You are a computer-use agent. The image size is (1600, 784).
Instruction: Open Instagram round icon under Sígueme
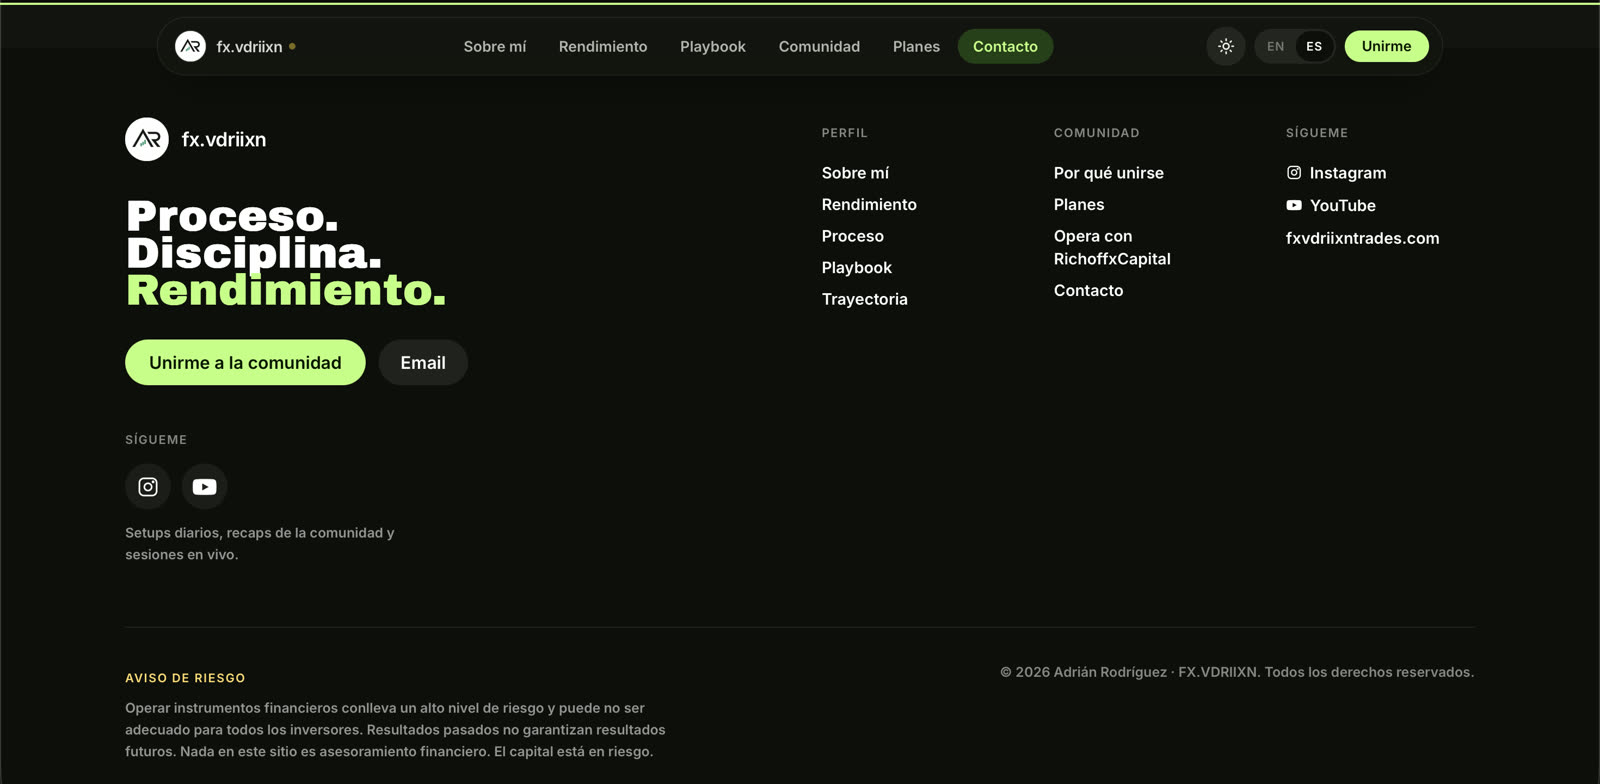(x=148, y=487)
